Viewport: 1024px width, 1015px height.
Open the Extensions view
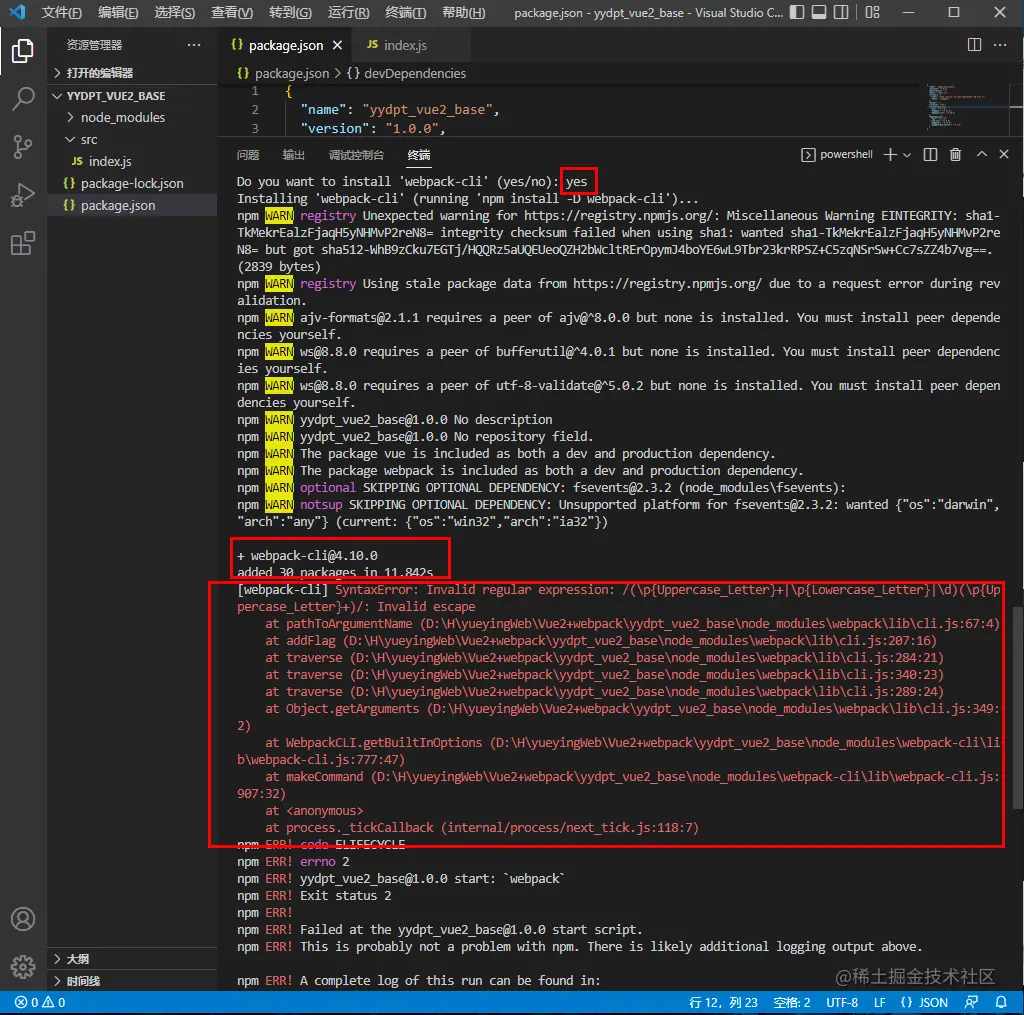click(x=23, y=244)
